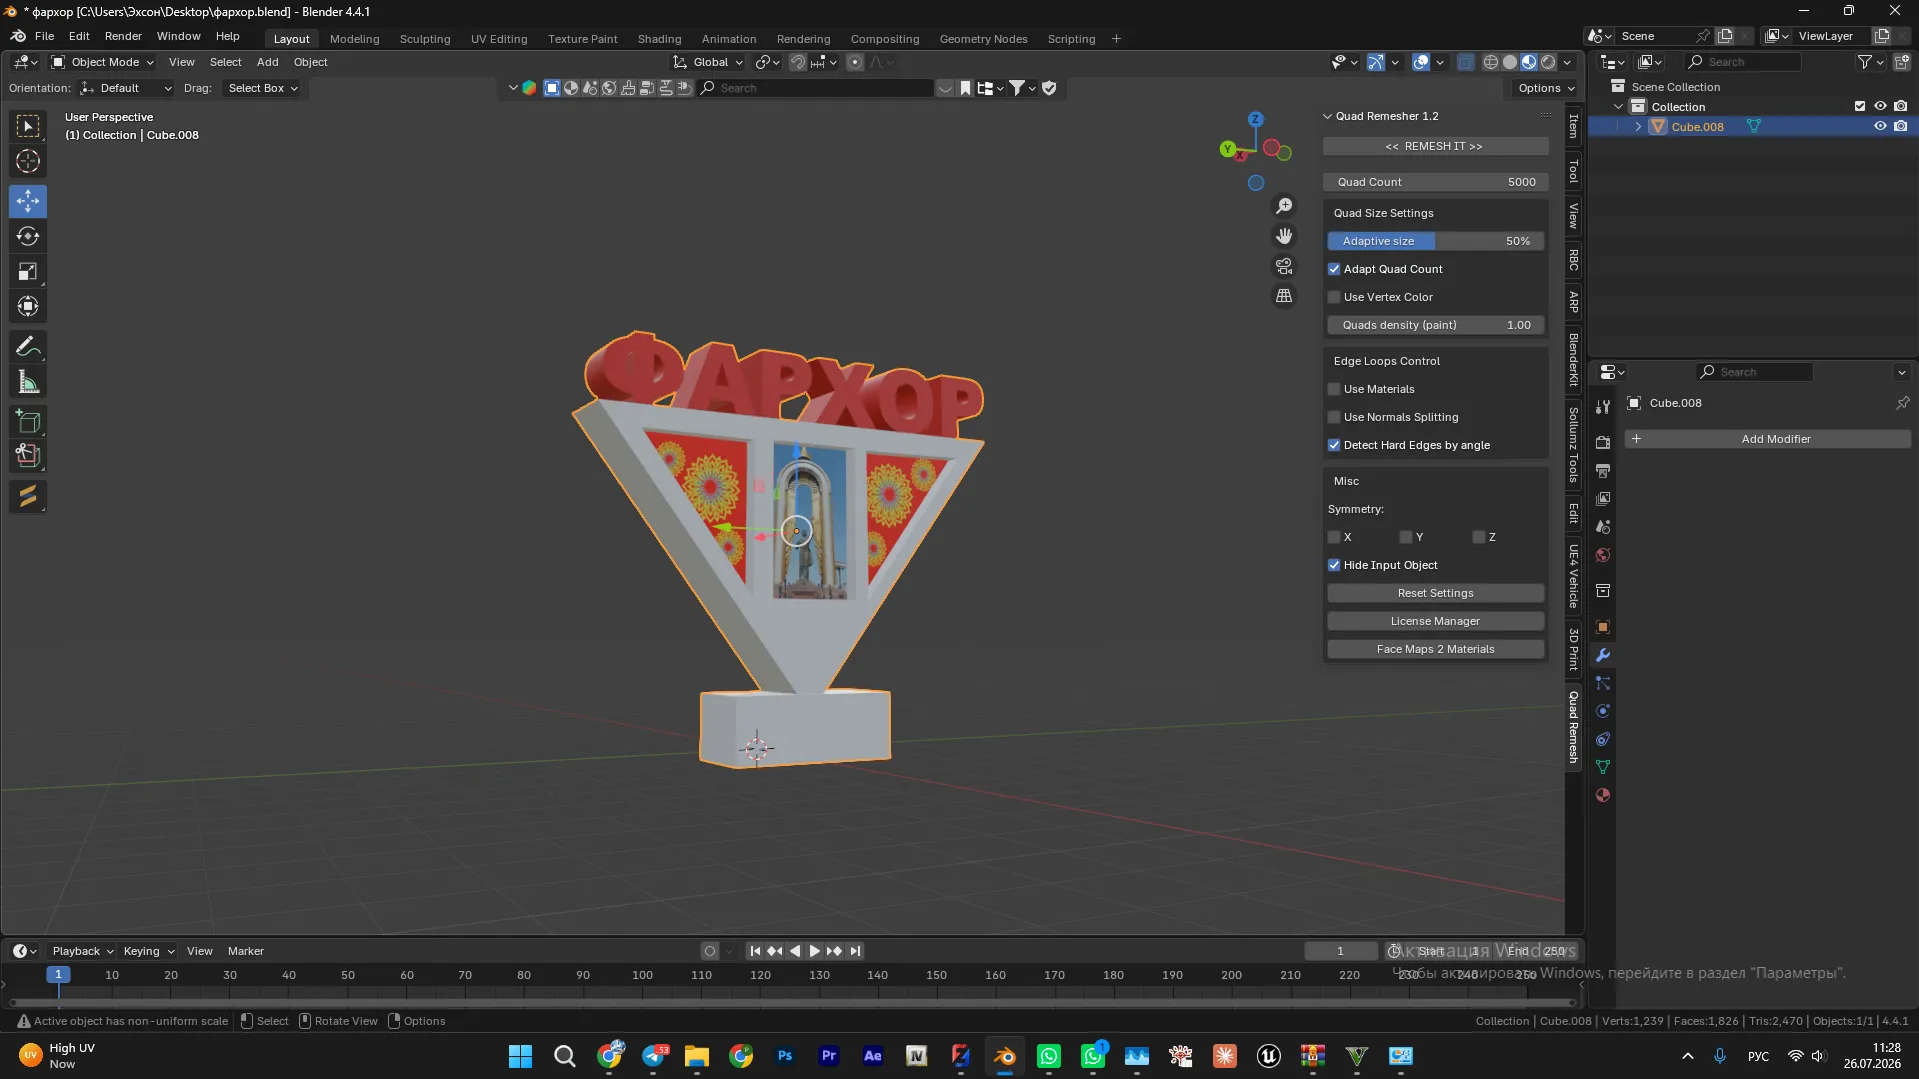
Task: Collapse the Collection in outliner
Action: click(1619, 107)
